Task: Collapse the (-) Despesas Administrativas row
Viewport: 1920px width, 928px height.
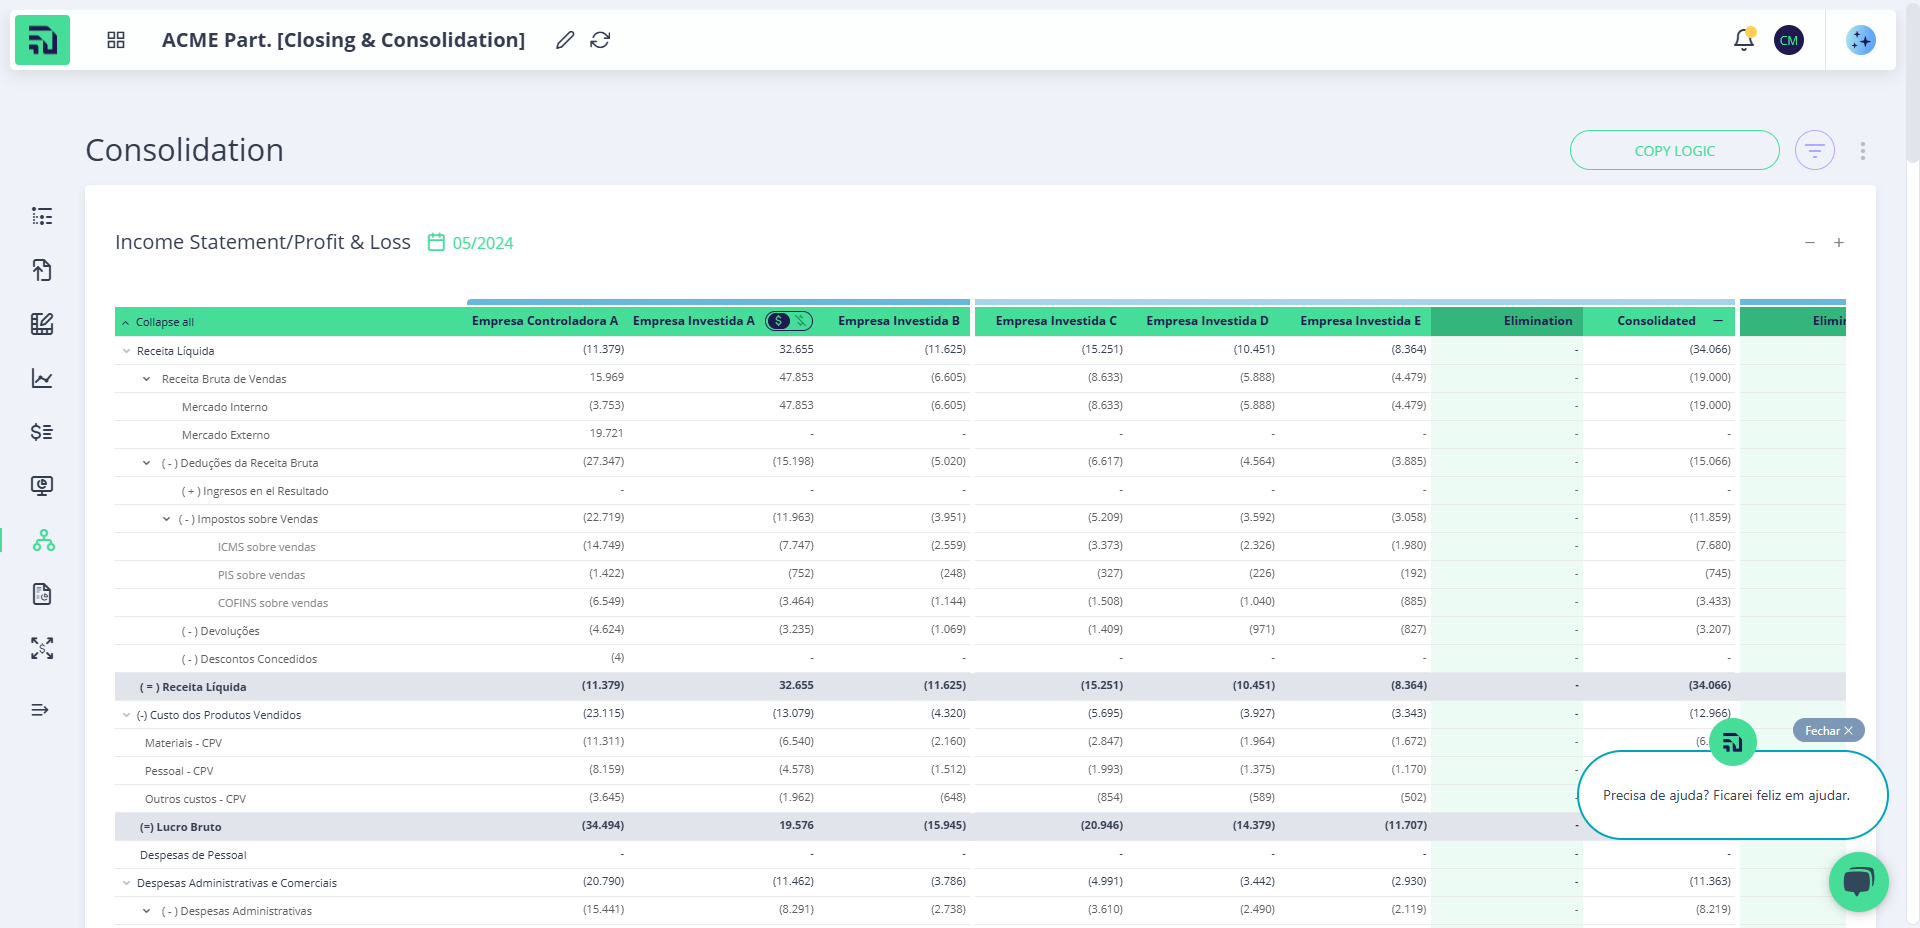Action: (146, 911)
